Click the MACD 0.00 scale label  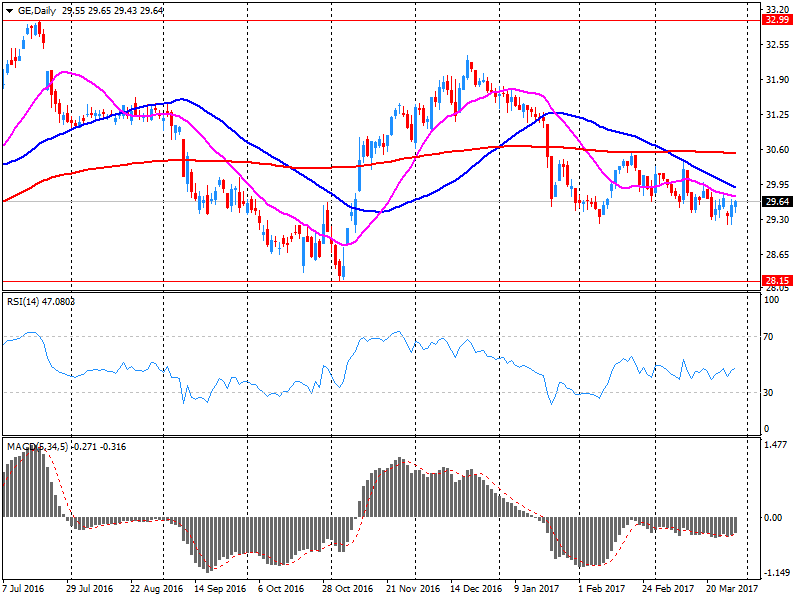pyautogui.click(x=773, y=517)
